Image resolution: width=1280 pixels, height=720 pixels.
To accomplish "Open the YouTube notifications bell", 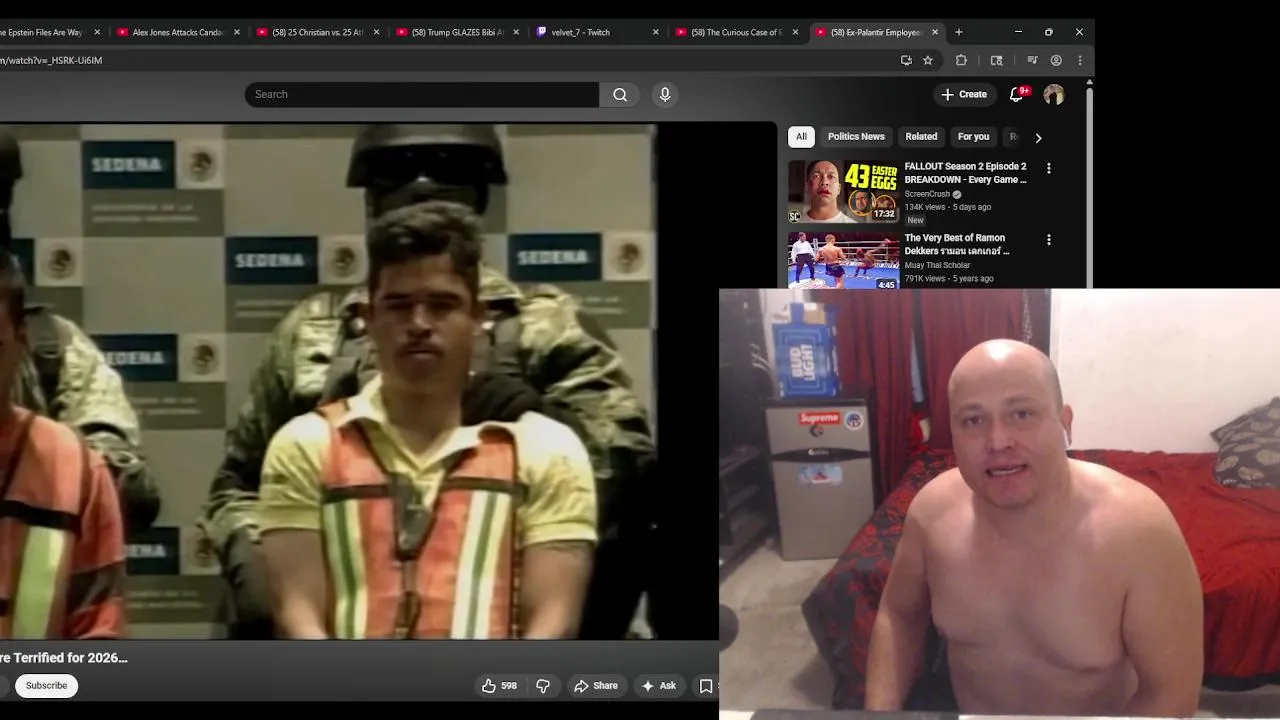I will tap(1016, 94).
